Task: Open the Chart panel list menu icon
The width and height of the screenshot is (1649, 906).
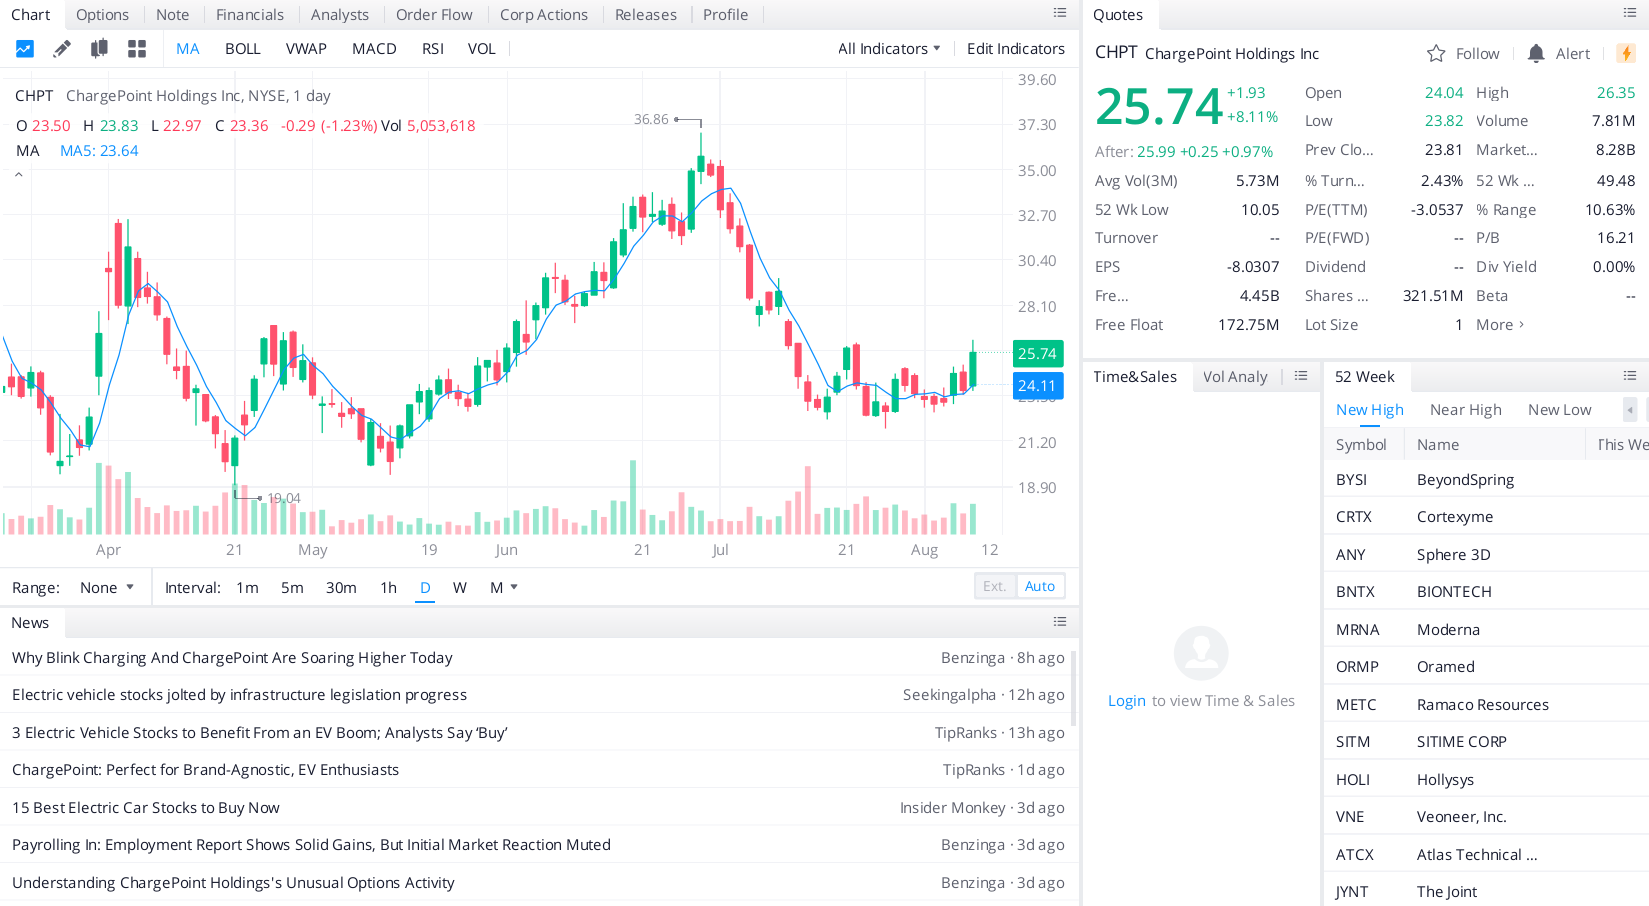Action: pyautogui.click(x=1060, y=13)
